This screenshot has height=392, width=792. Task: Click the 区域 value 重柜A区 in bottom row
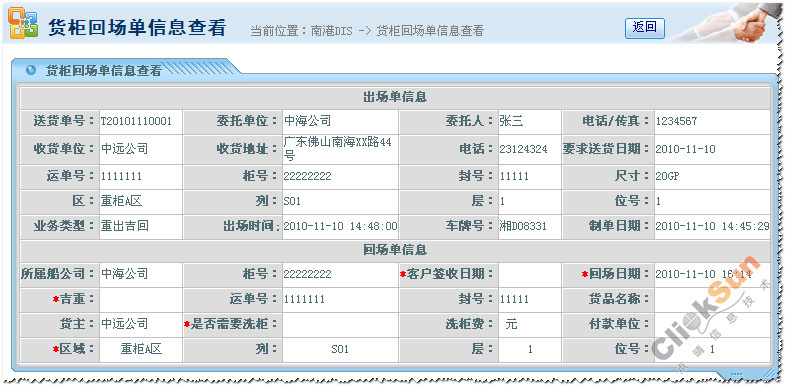click(x=141, y=349)
